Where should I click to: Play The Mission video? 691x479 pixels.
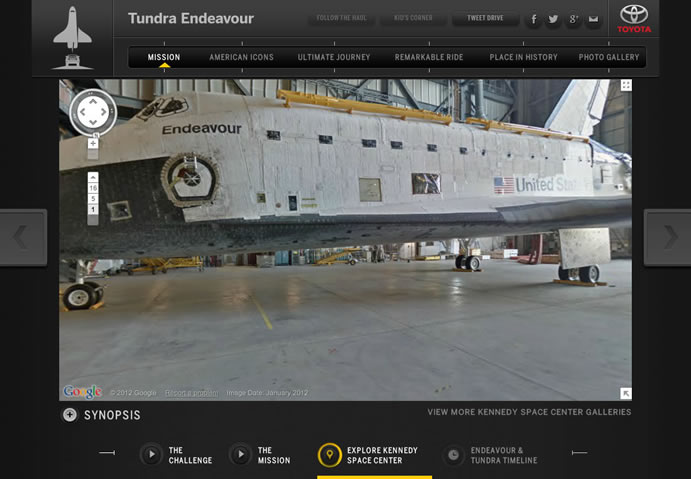point(241,454)
